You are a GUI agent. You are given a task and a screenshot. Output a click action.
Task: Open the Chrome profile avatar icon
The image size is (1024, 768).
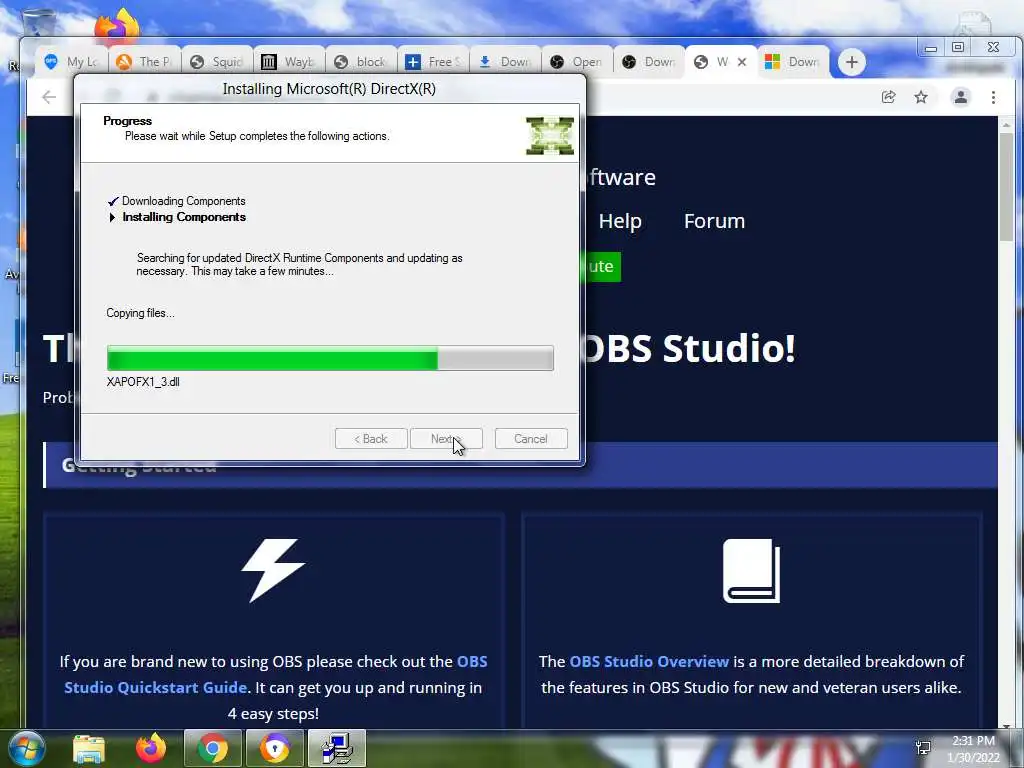tap(961, 97)
